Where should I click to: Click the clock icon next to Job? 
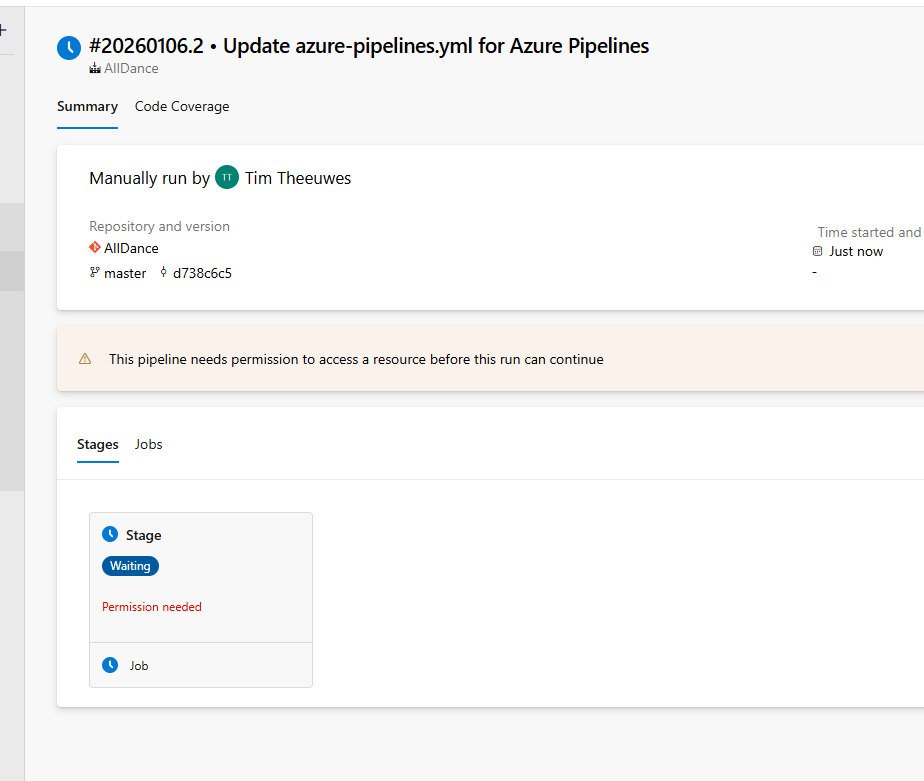tap(110, 665)
